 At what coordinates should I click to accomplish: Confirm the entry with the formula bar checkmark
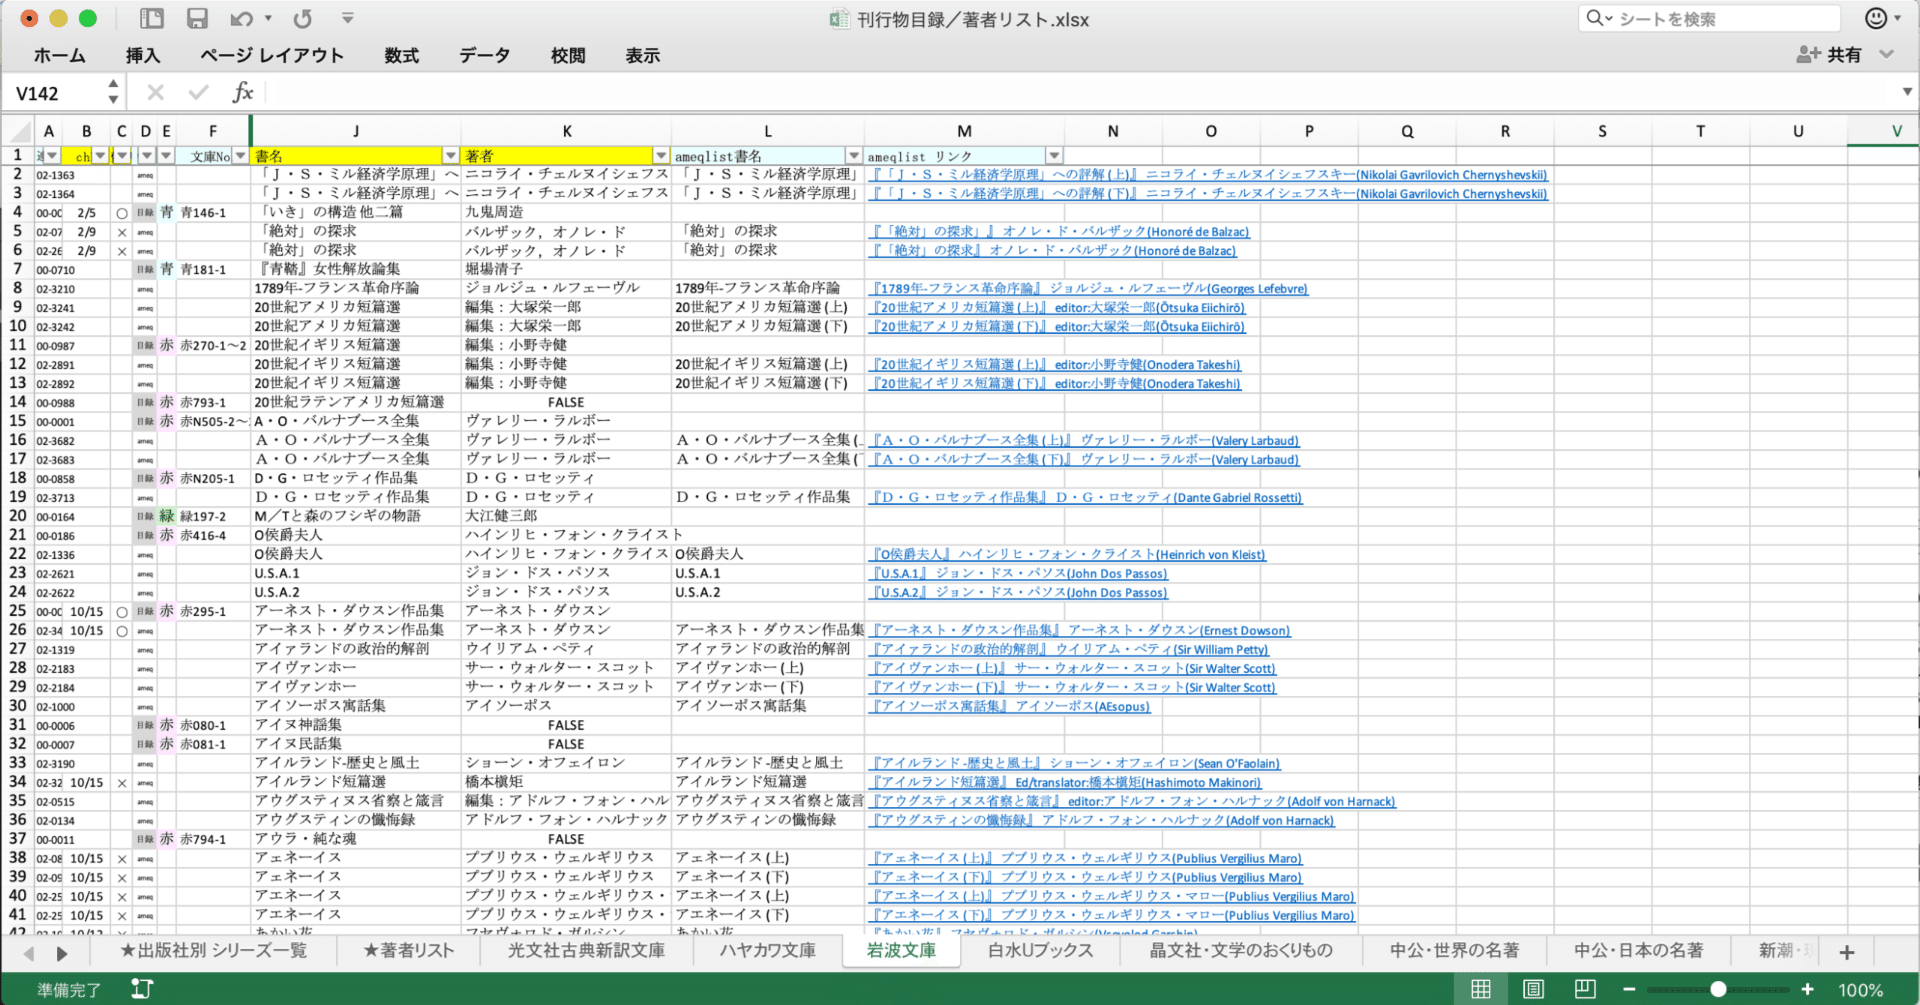tap(198, 93)
